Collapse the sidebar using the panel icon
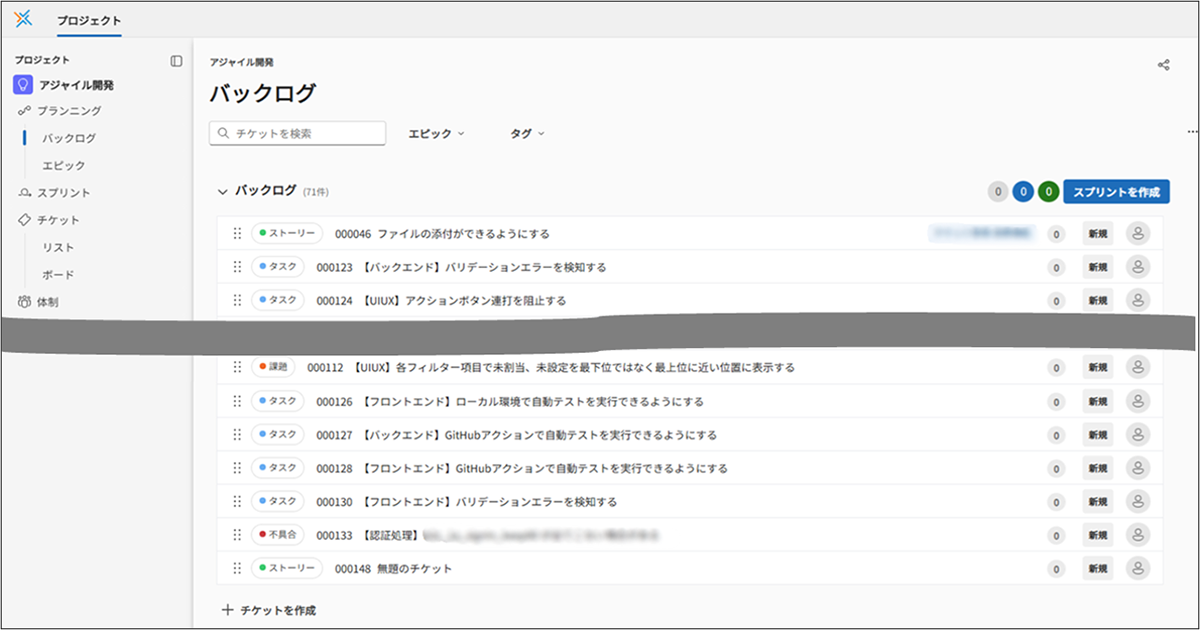The width and height of the screenshot is (1200, 630). (x=176, y=61)
